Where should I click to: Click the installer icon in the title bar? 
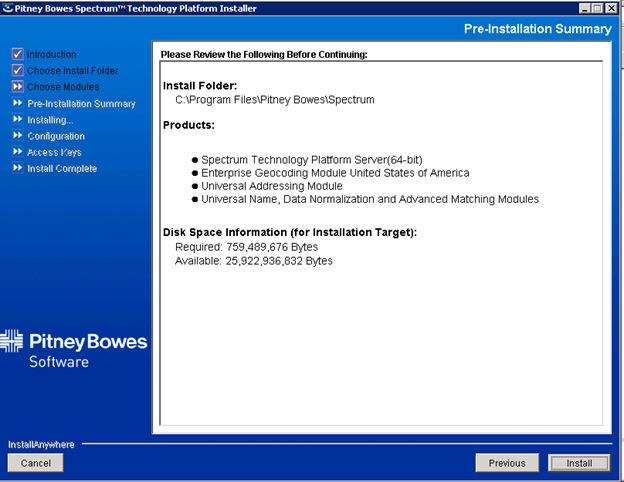coord(8,8)
